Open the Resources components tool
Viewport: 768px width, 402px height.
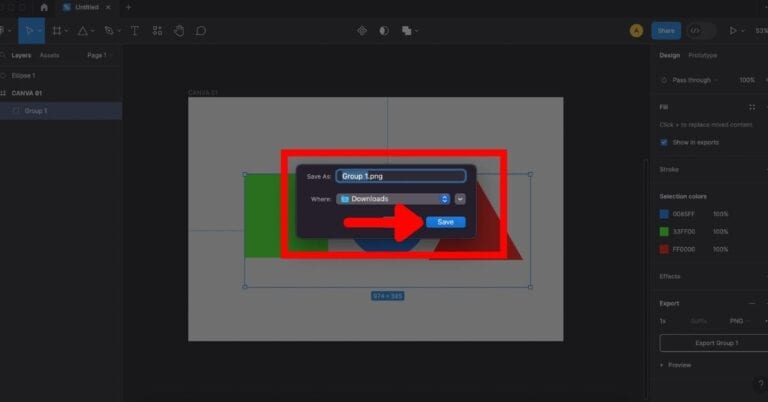[157, 31]
